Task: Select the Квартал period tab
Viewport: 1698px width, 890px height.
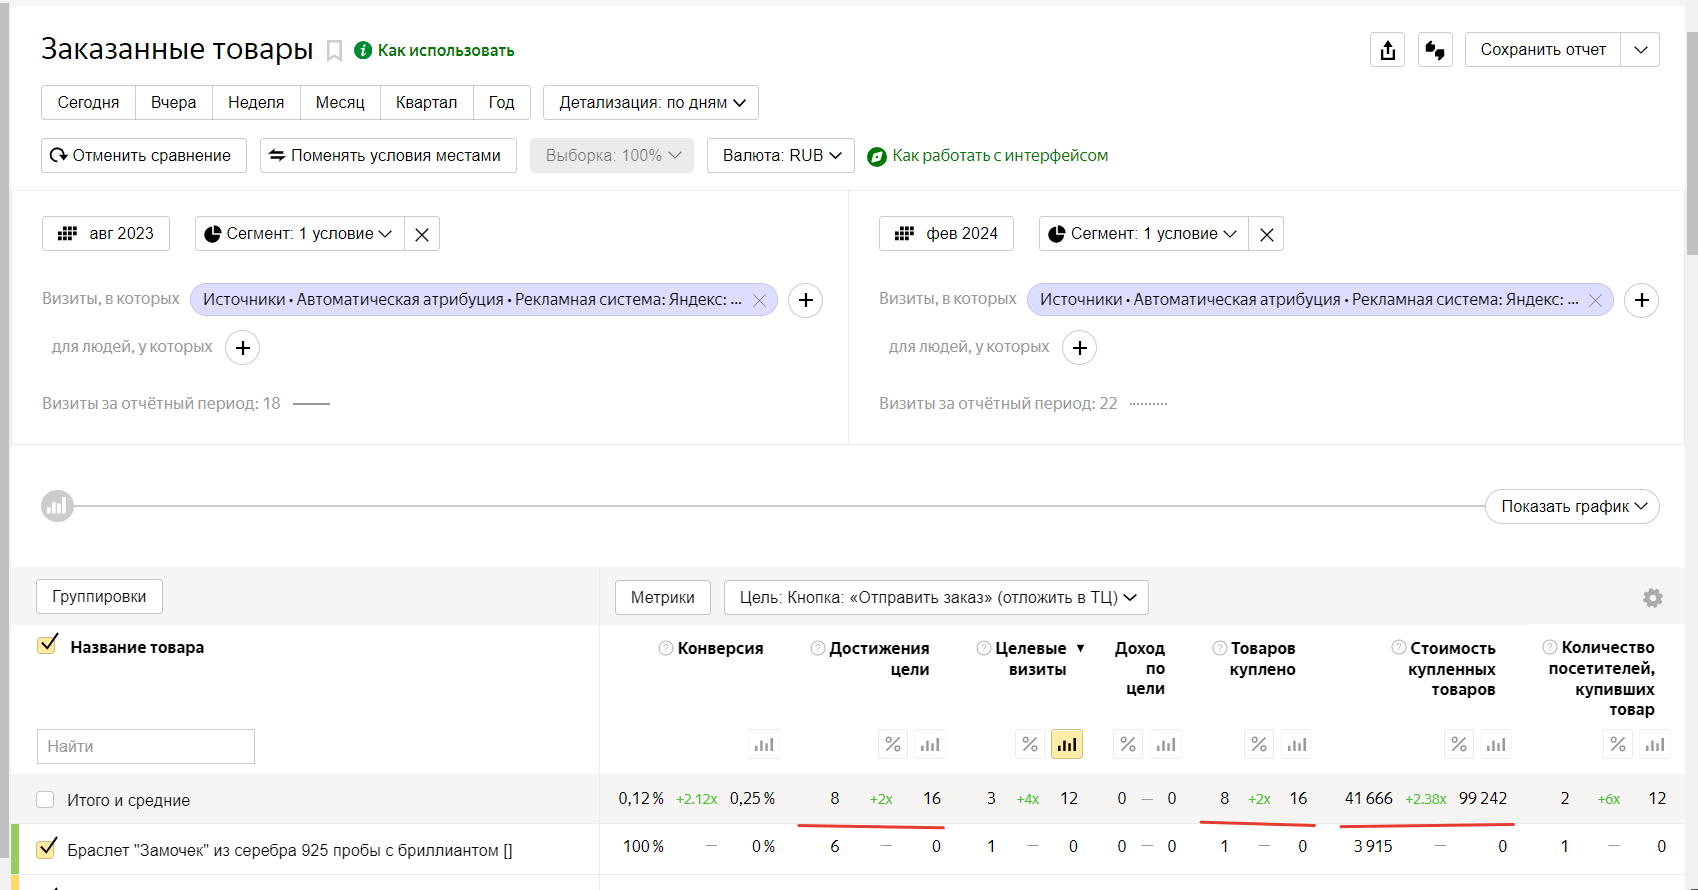Action: point(426,102)
